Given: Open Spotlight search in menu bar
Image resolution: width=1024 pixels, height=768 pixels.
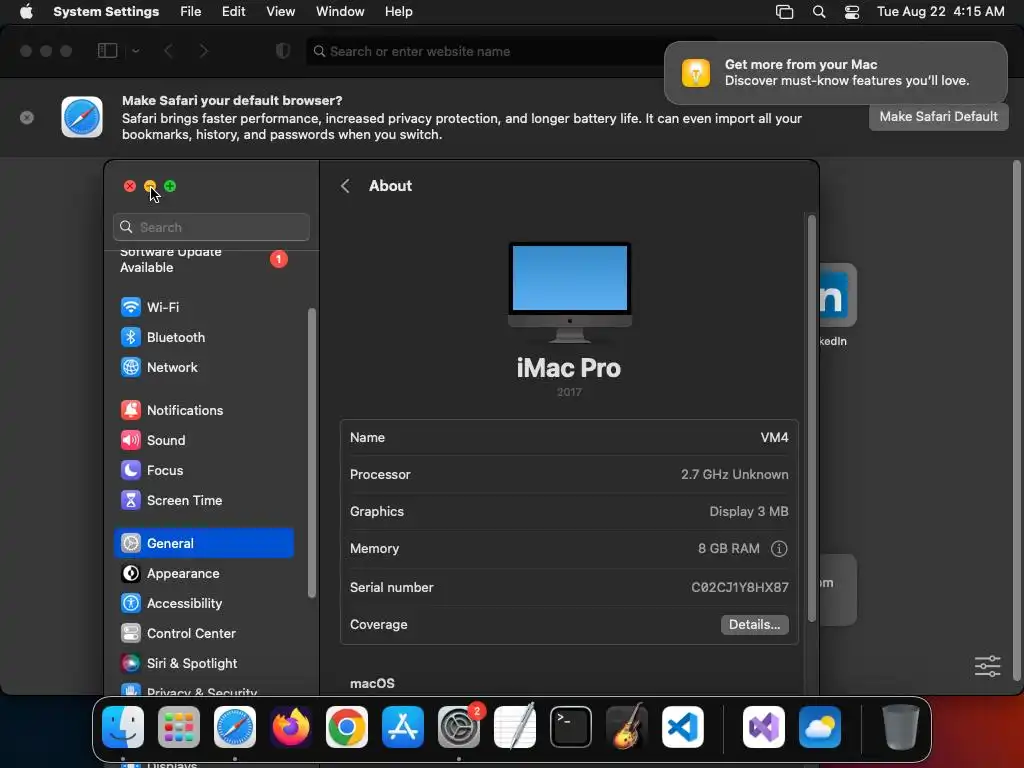Looking at the screenshot, I should (819, 12).
